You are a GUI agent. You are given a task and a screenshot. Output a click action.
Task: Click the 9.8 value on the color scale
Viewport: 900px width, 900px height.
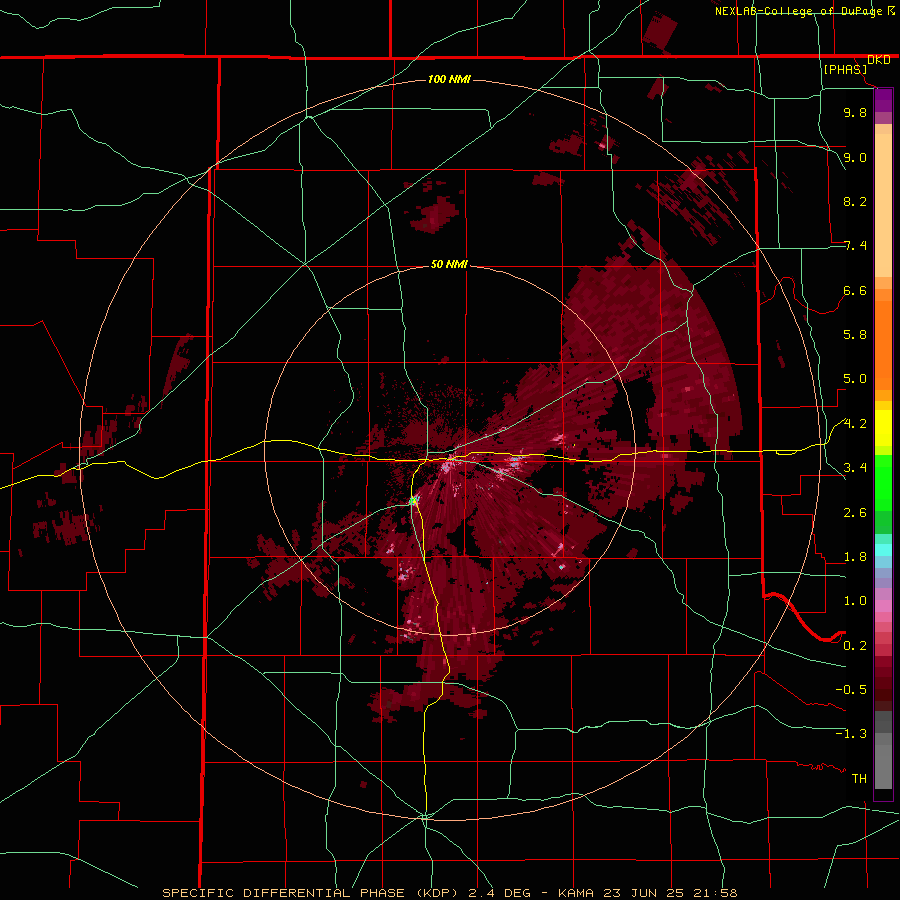click(855, 112)
